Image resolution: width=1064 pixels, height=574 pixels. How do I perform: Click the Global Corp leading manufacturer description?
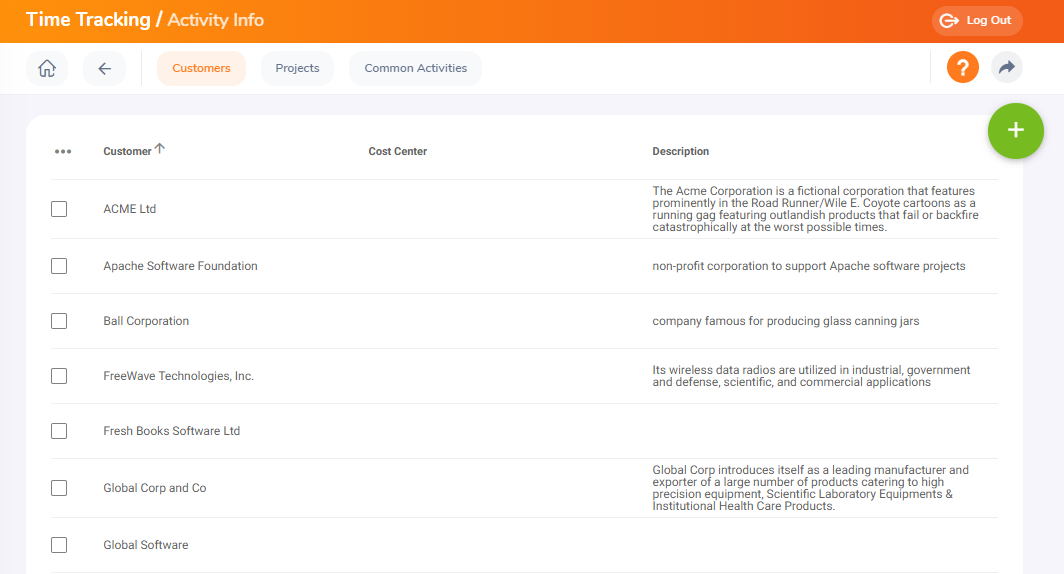point(811,488)
